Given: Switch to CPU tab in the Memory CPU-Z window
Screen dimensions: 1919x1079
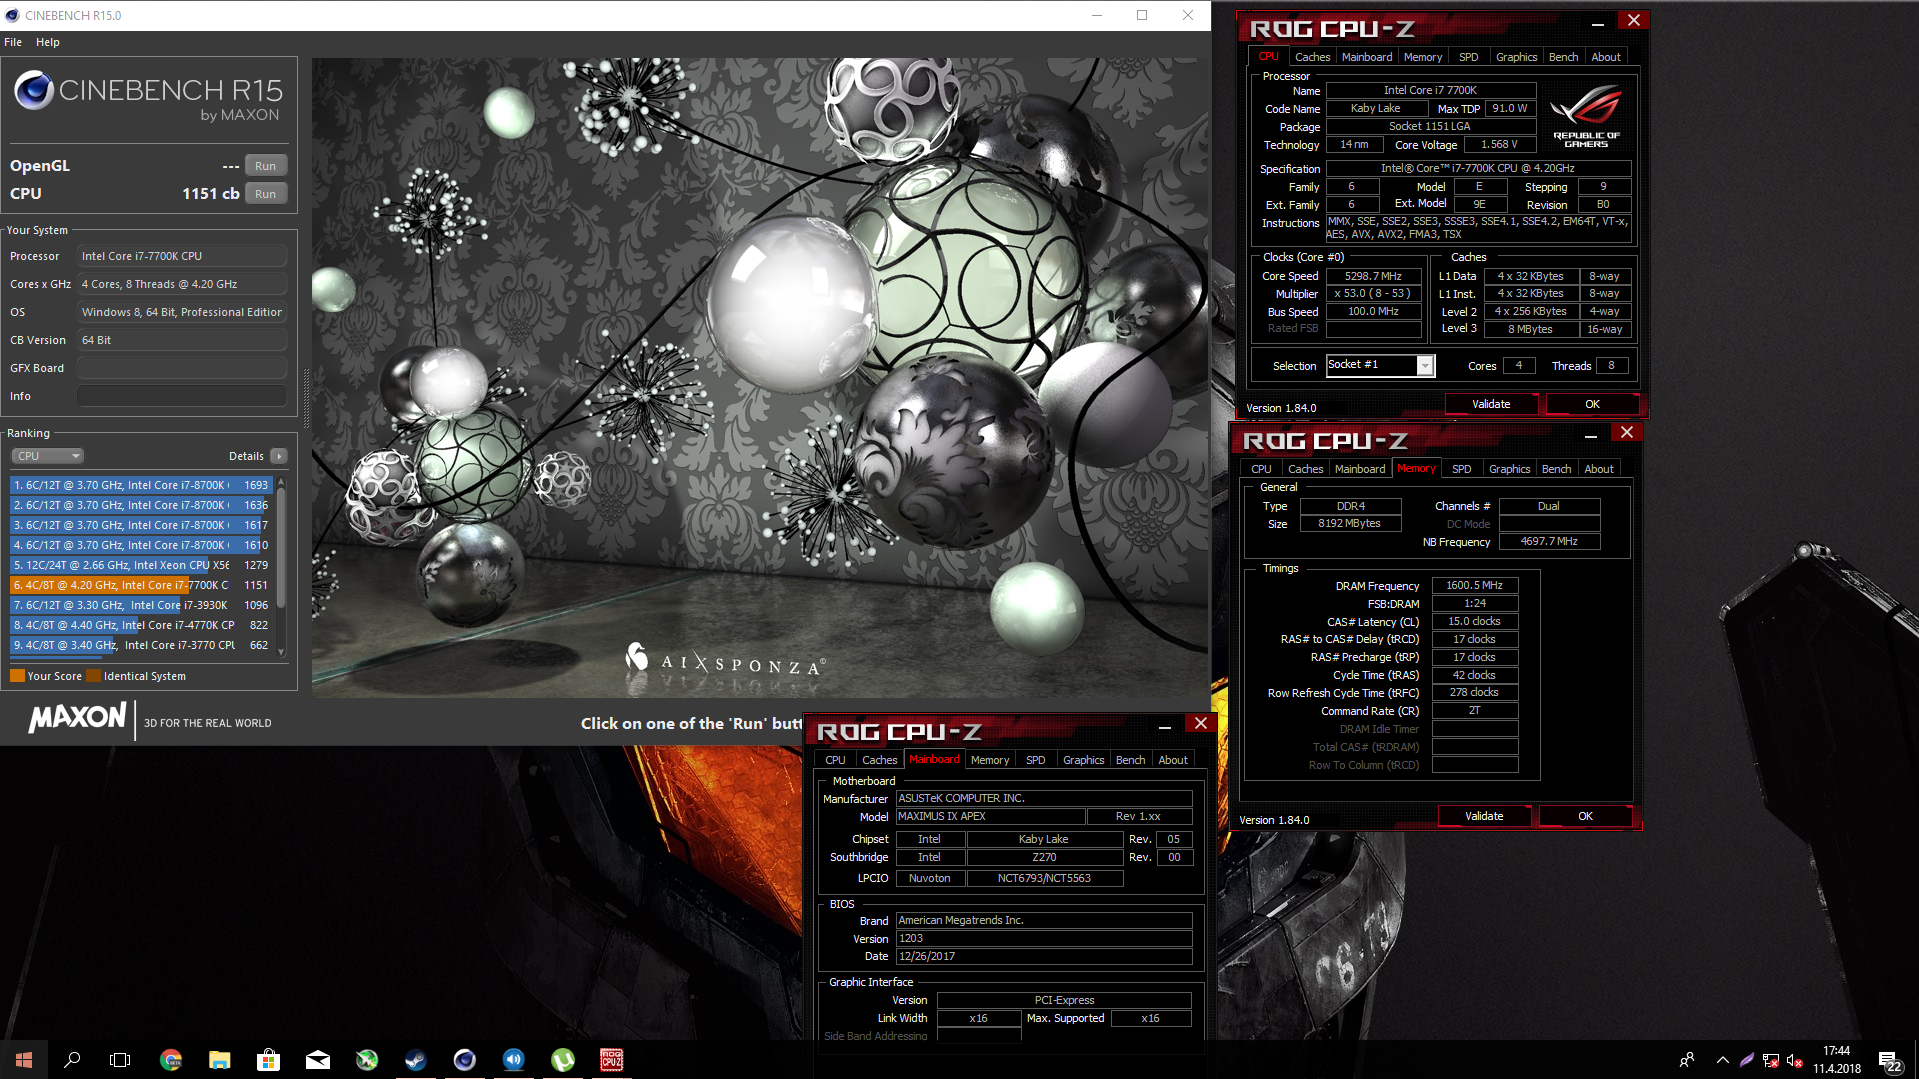Looking at the screenshot, I should pos(1262,469).
